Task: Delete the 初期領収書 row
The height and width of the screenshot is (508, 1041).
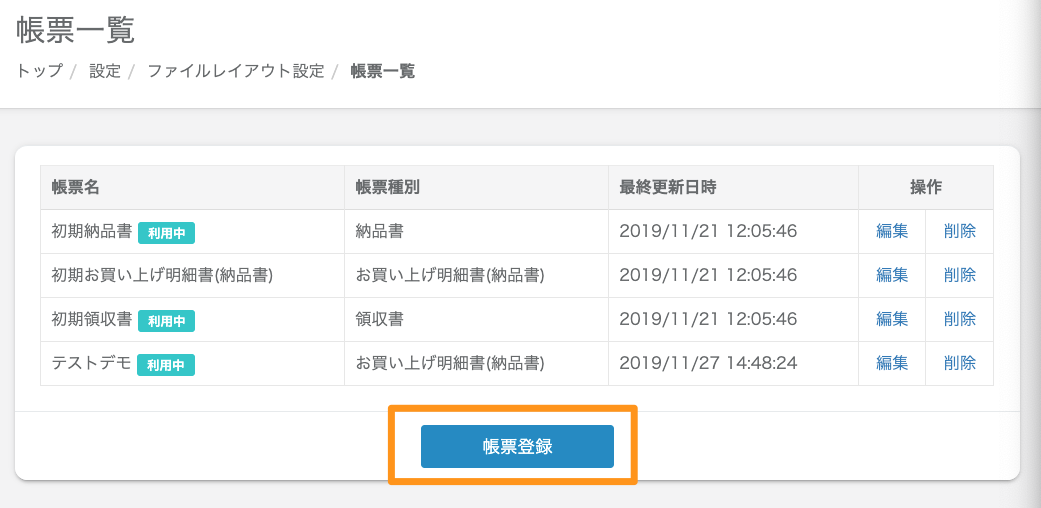Action: [959, 319]
